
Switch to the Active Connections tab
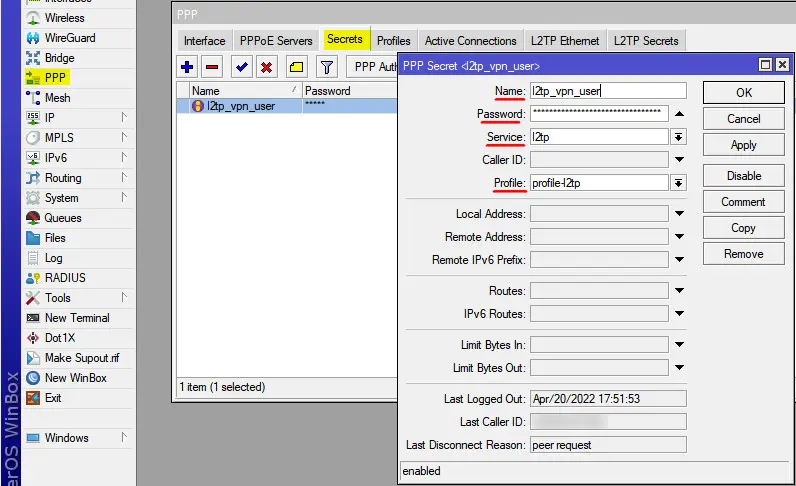(x=471, y=41)
